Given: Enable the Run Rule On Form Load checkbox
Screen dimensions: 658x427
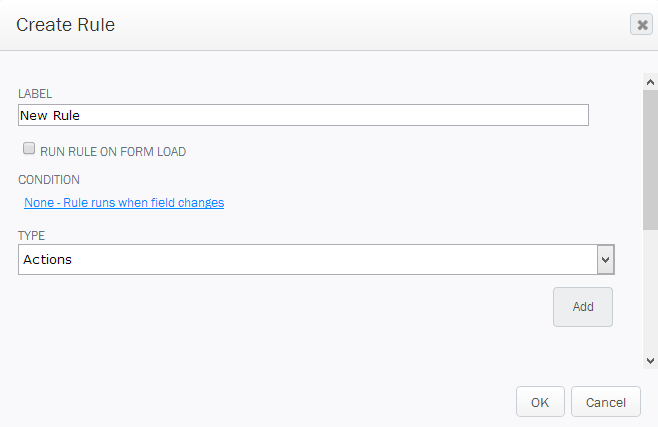Looking at the screenshot, I should [x=29, y=148].
